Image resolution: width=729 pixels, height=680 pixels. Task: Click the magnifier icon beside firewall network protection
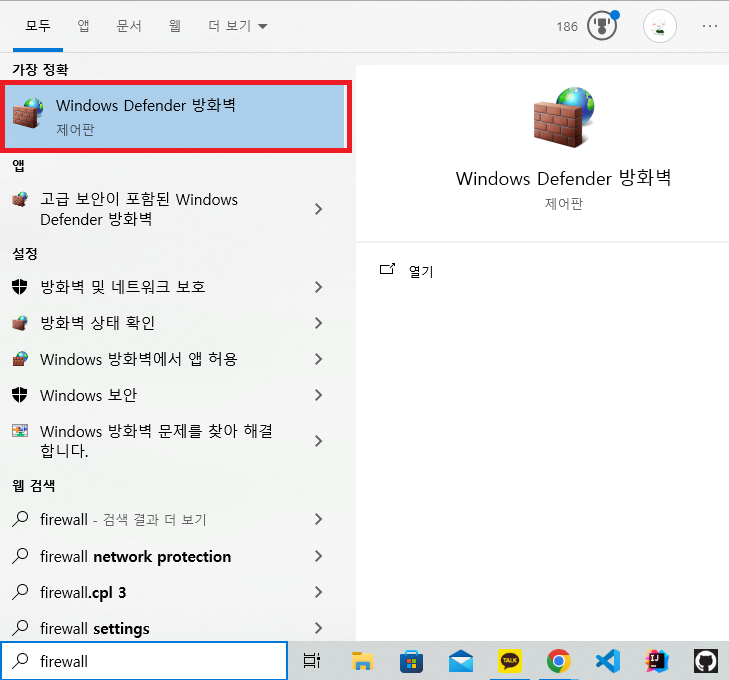point(20,555)
